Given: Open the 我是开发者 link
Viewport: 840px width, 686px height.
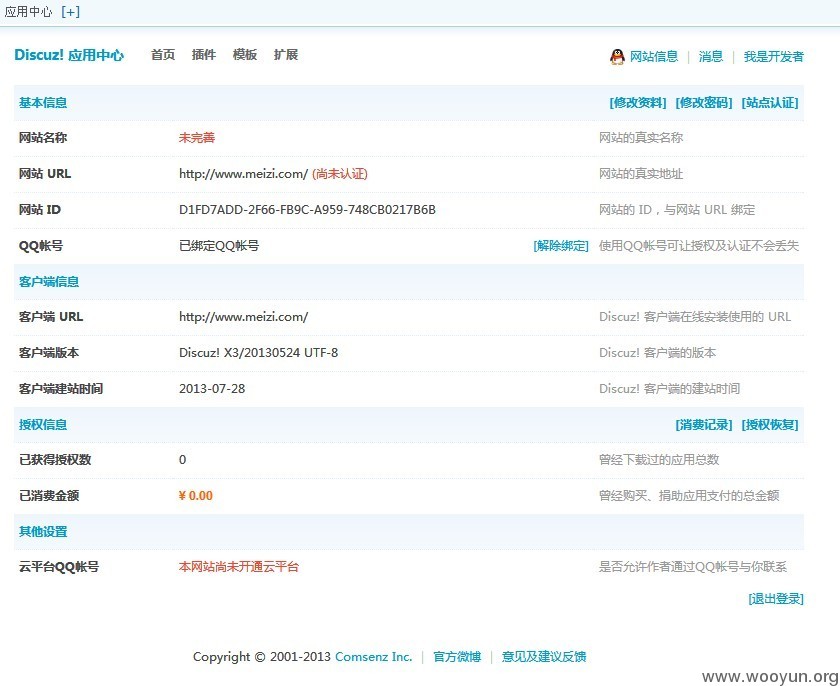Looking at the screenshot, I should pos(774,56).
